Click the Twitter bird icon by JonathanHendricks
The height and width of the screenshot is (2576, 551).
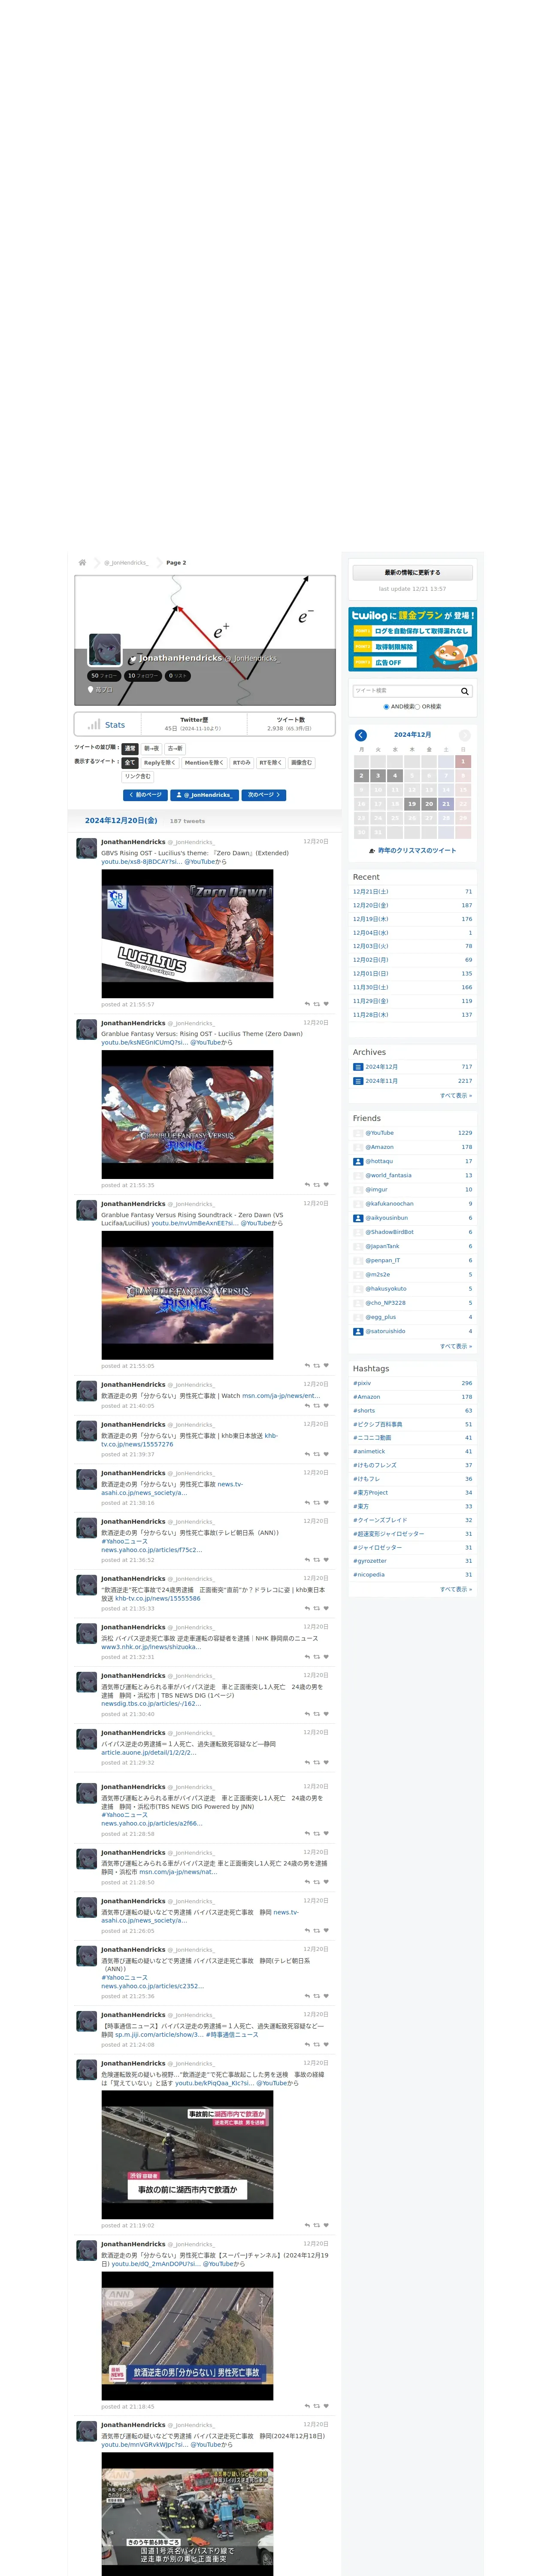coord(132,659)
